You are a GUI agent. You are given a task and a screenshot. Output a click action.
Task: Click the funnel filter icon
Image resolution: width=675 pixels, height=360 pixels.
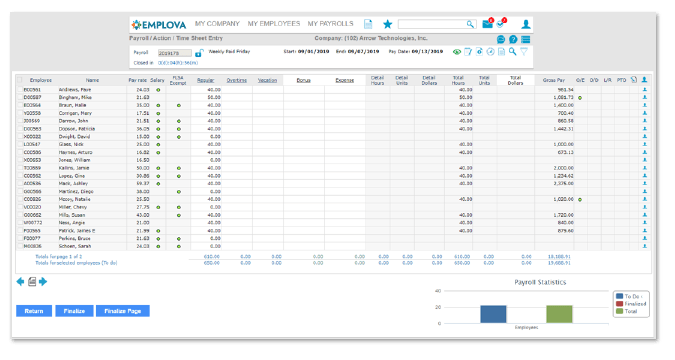[524, 52]
